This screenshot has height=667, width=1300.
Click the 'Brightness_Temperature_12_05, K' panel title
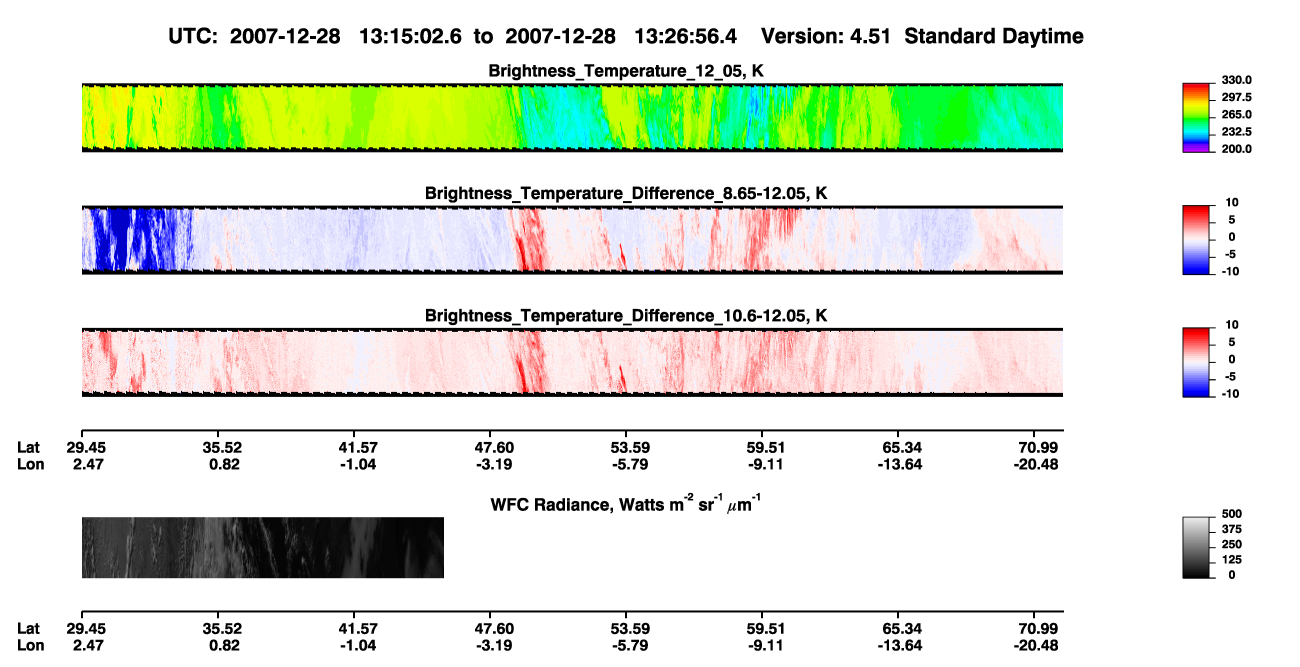626,71
